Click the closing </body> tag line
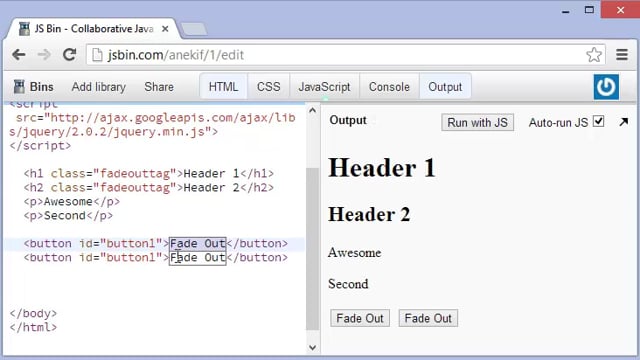The width and height of the screenshot is (640, 360). click(33, 313)
